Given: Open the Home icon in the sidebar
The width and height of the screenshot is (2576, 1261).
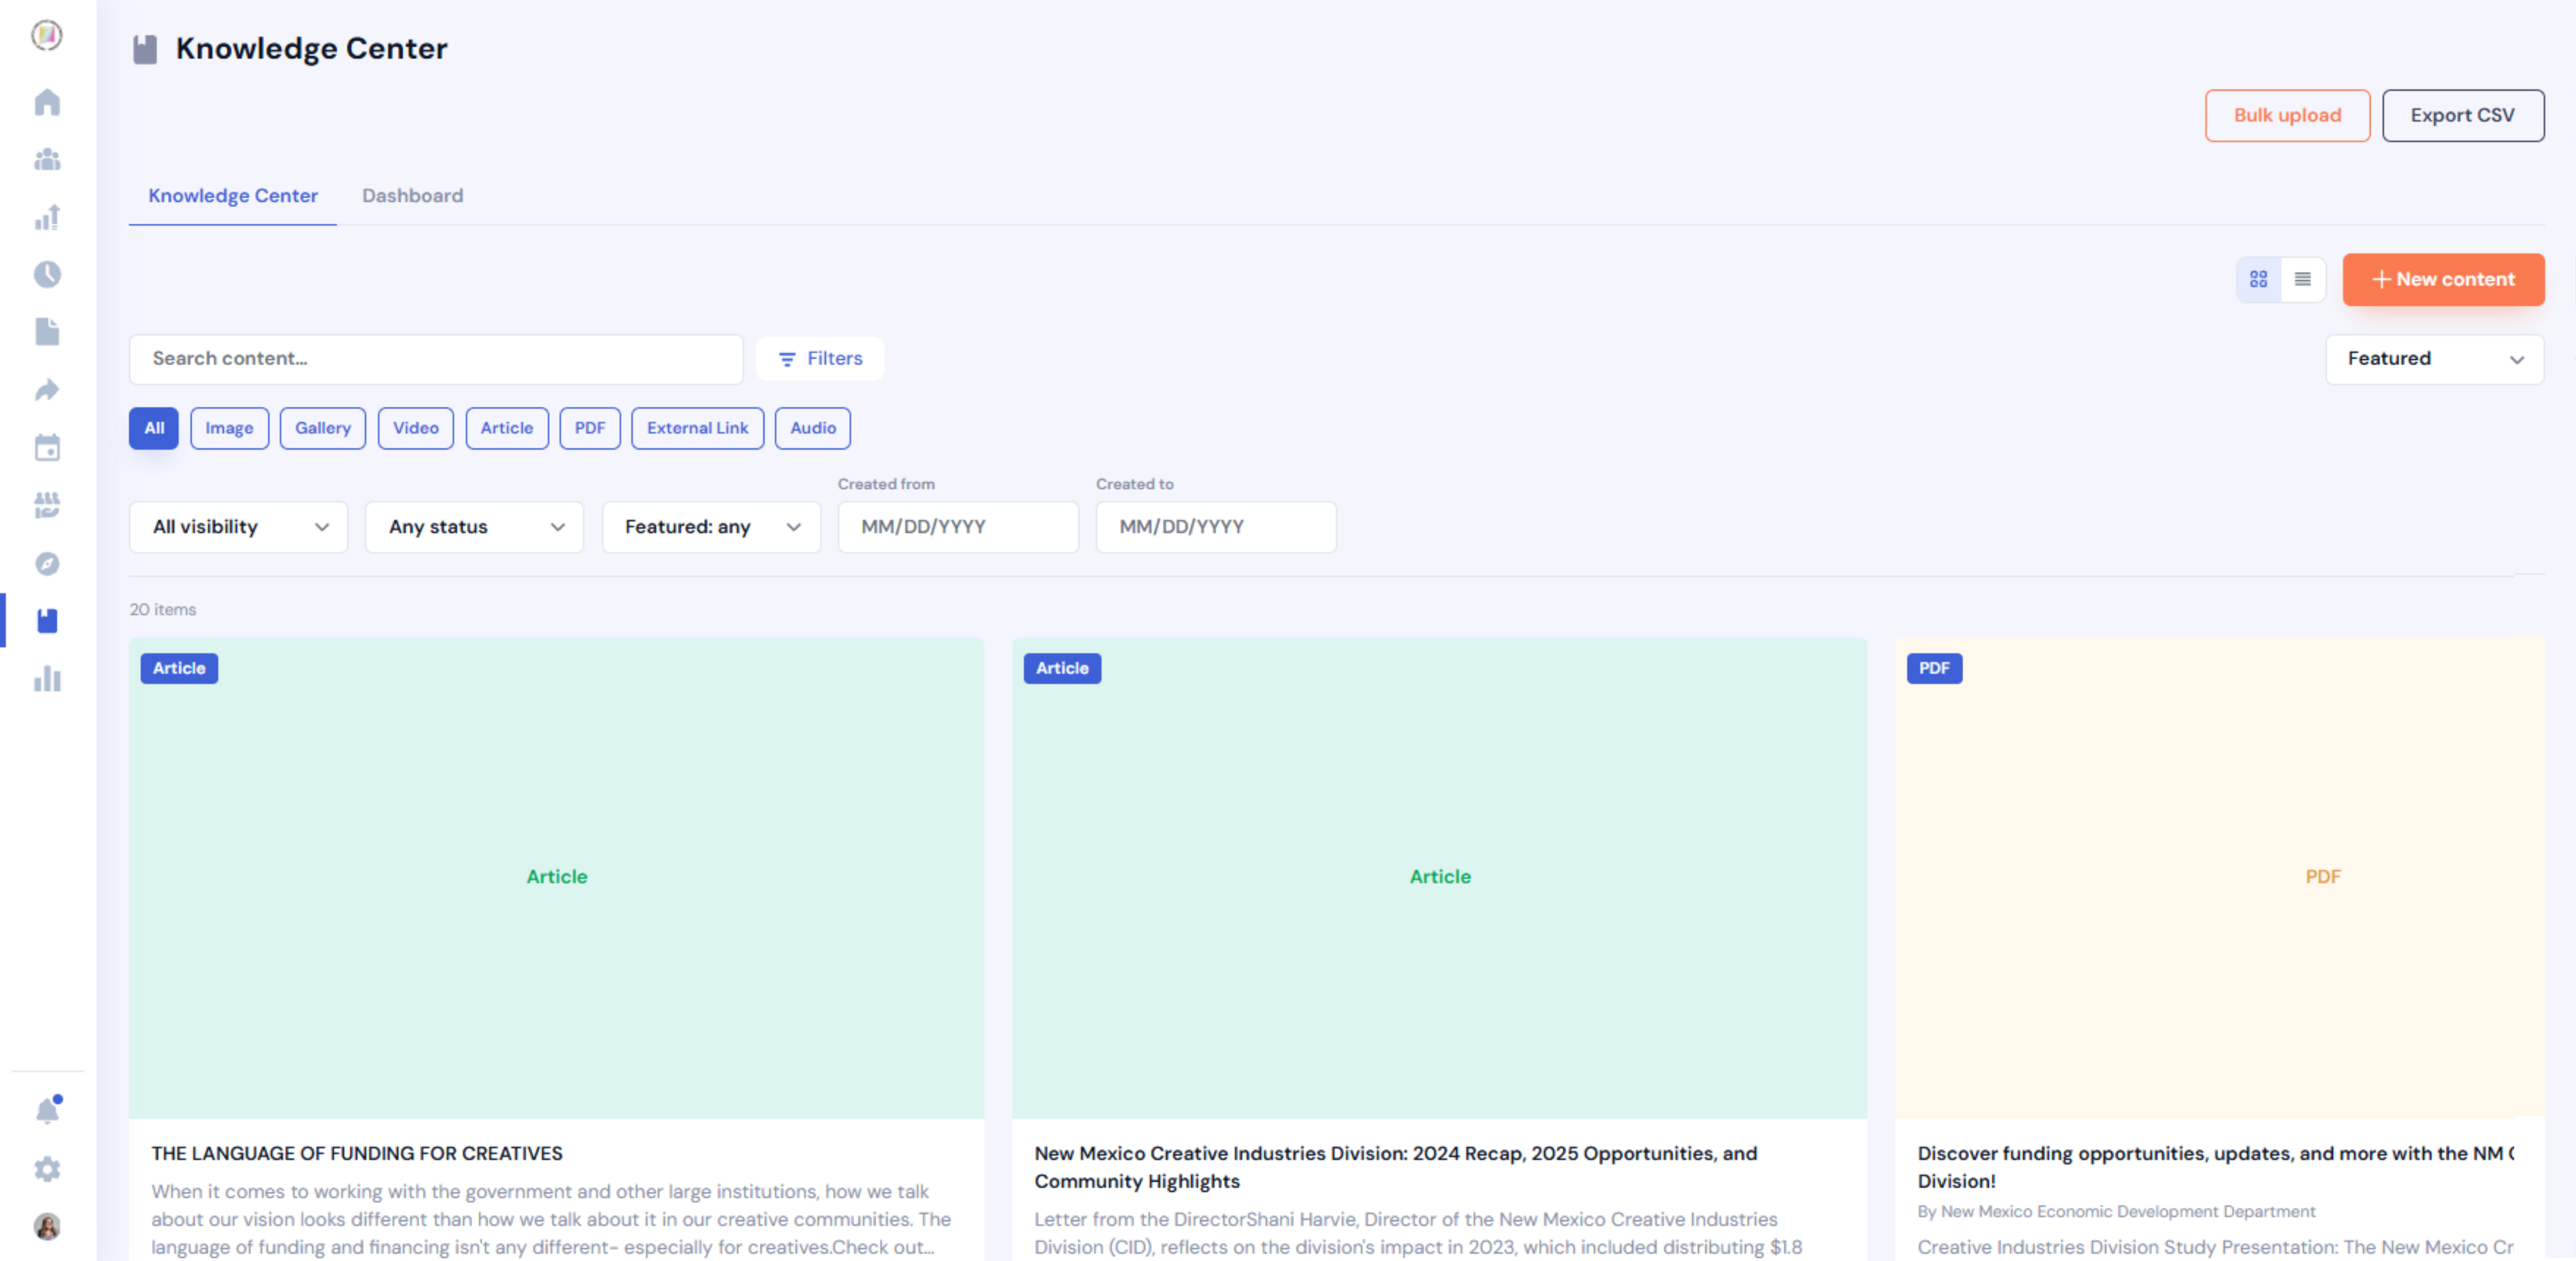Looking at the screenshot, I should 47,102.
